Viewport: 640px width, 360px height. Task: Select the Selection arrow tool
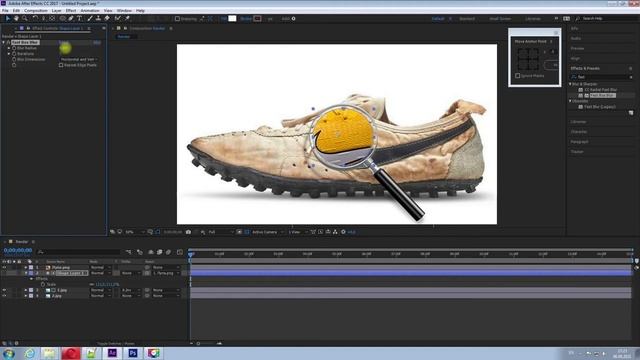(7, 18)
